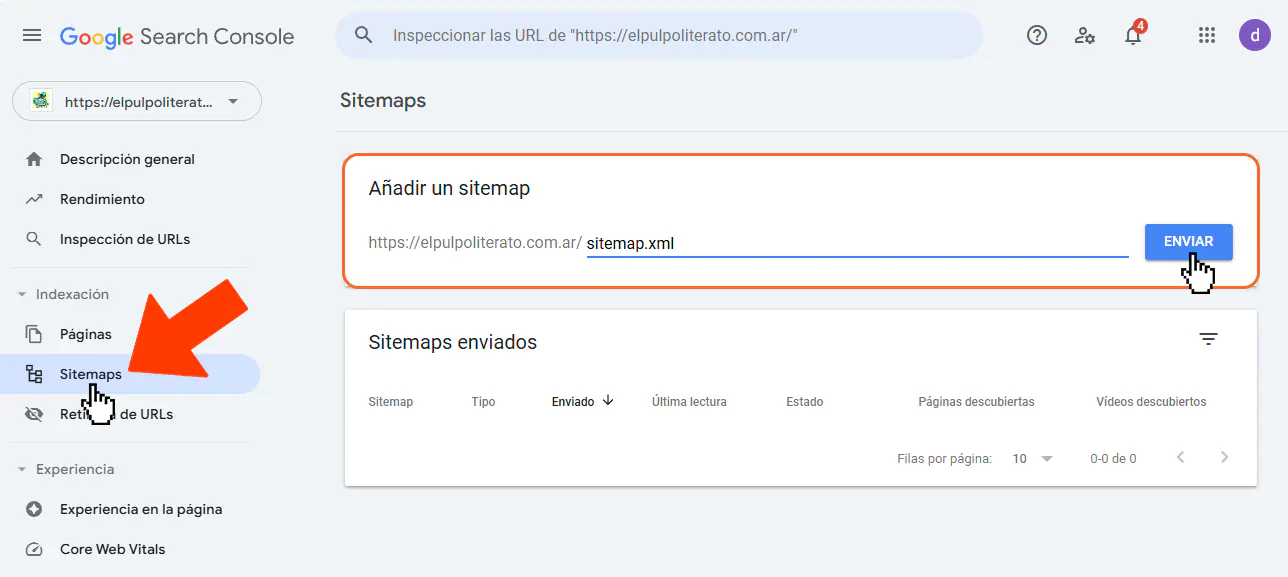The image size is (1288, 577).
Task: Open the Google apps grid
Action: coord(1206,34)
